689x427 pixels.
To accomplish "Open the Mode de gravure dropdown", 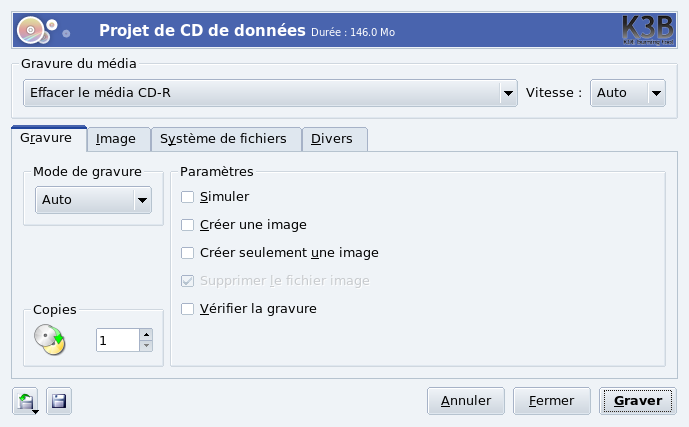I will pos(95,200).
